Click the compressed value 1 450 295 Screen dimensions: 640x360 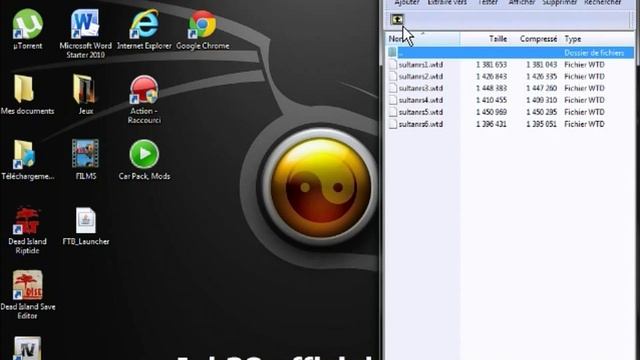(x=541, y=112)
